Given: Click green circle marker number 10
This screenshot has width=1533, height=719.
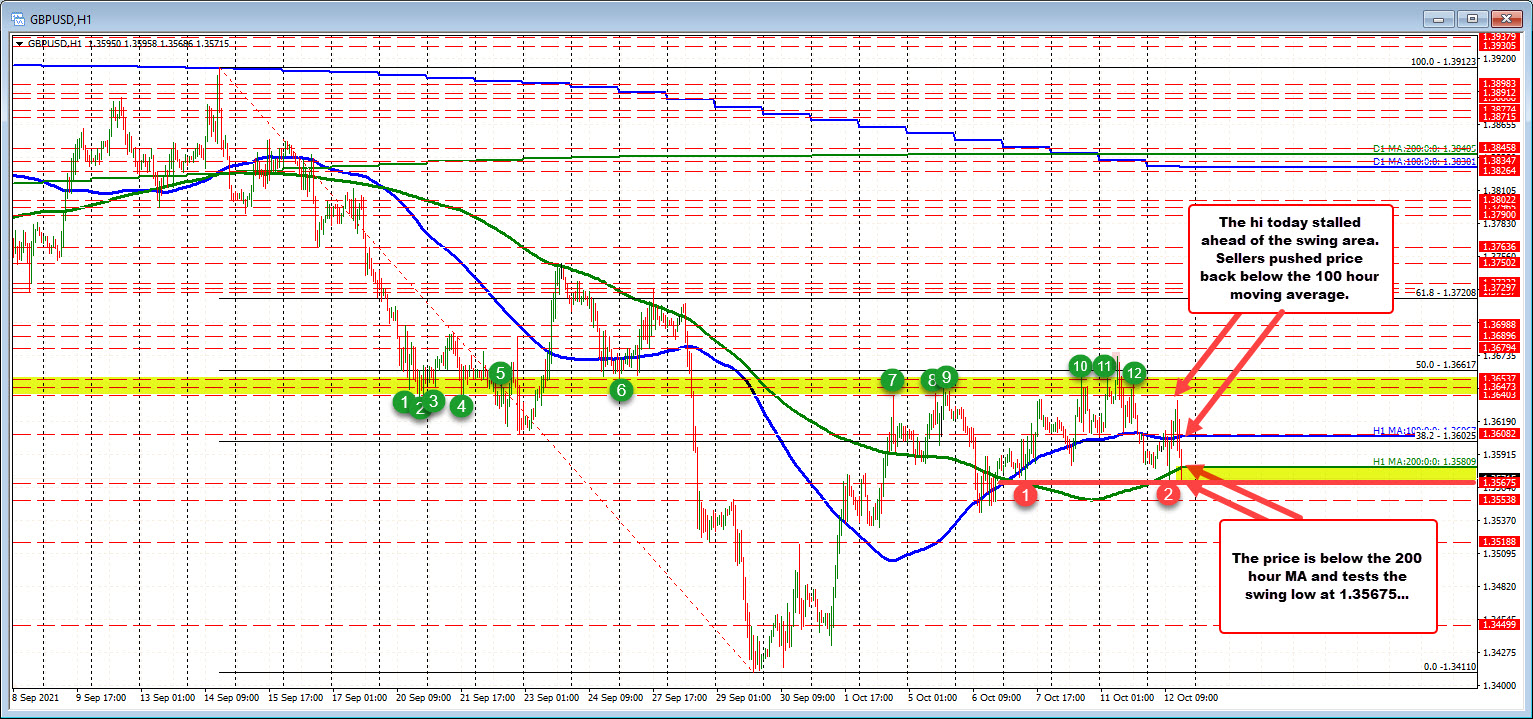Looking at the screenshot, I should (1080, 366).
